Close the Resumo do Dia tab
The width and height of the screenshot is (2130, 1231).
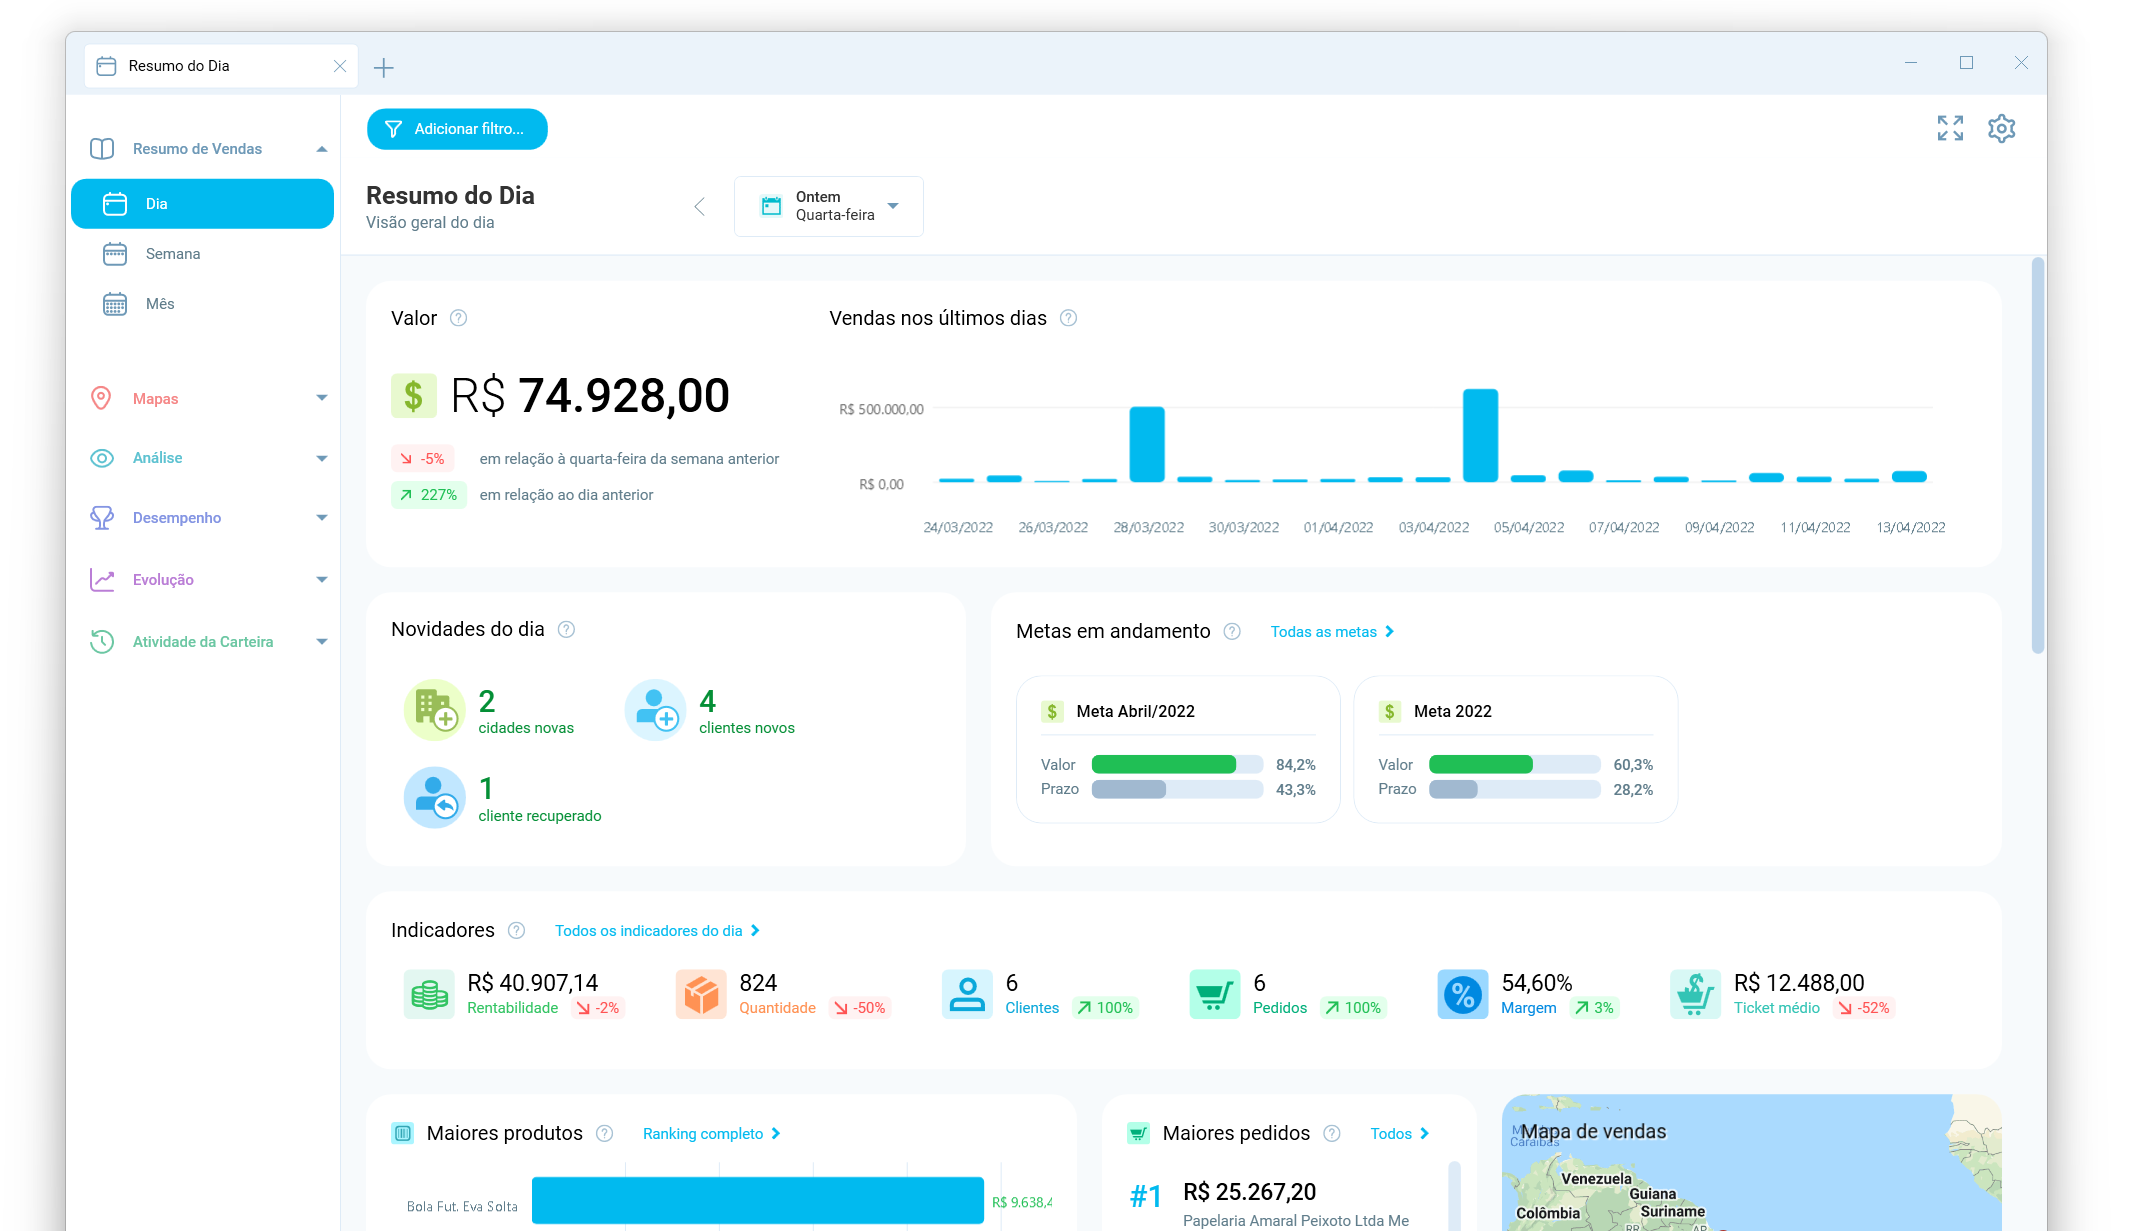click(340, 66)
